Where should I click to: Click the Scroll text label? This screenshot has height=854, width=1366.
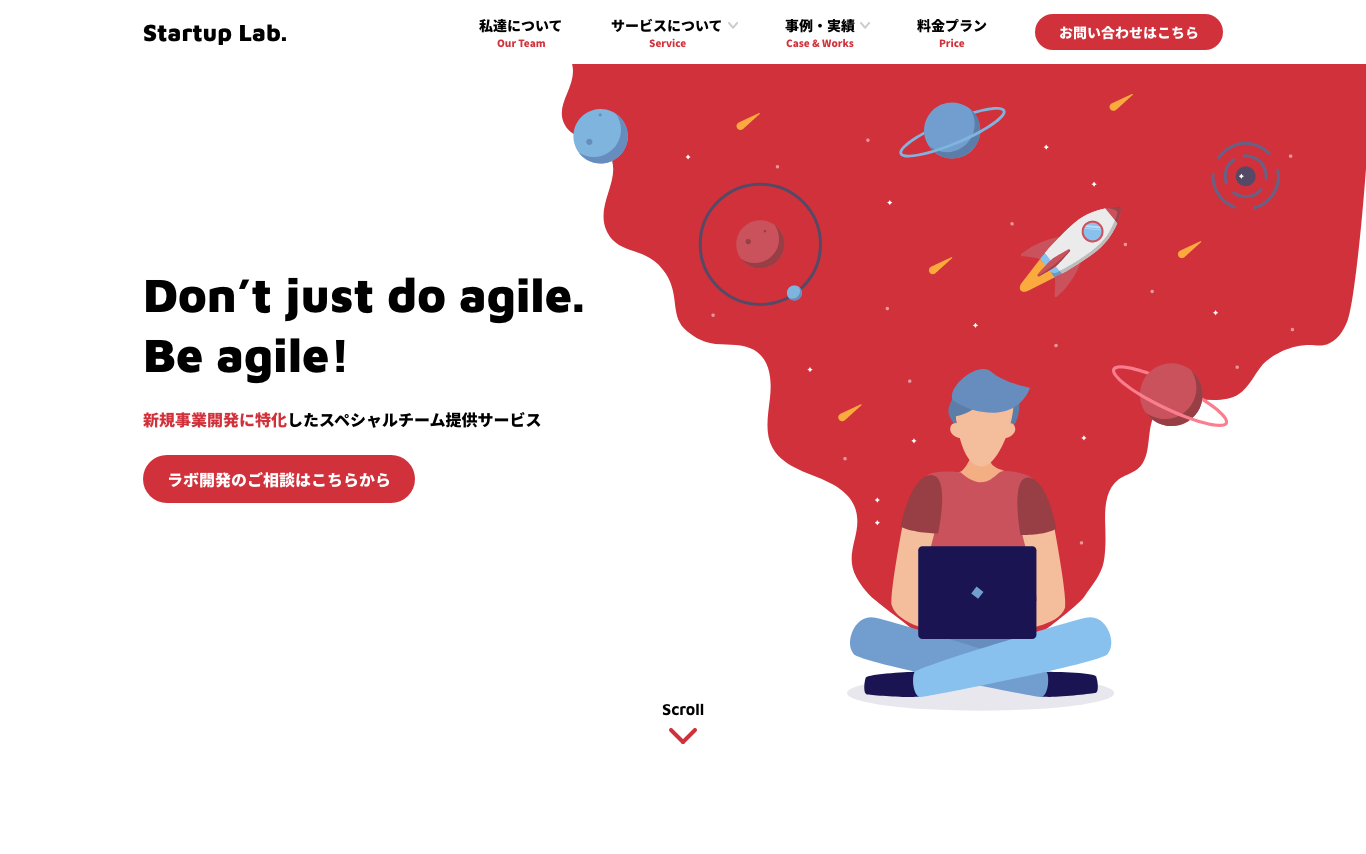[x=683, y=710]
